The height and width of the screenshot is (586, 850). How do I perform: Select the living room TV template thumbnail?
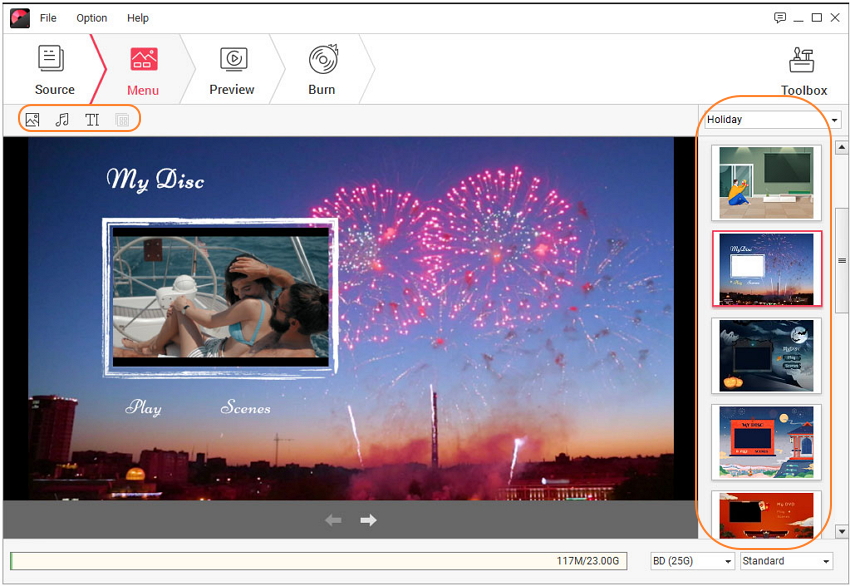[766, 182]
